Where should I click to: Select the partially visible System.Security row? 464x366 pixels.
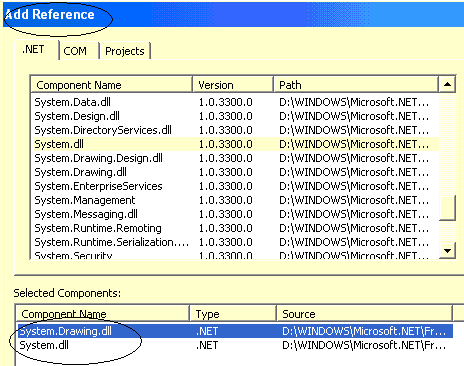[x=235, y=255]
